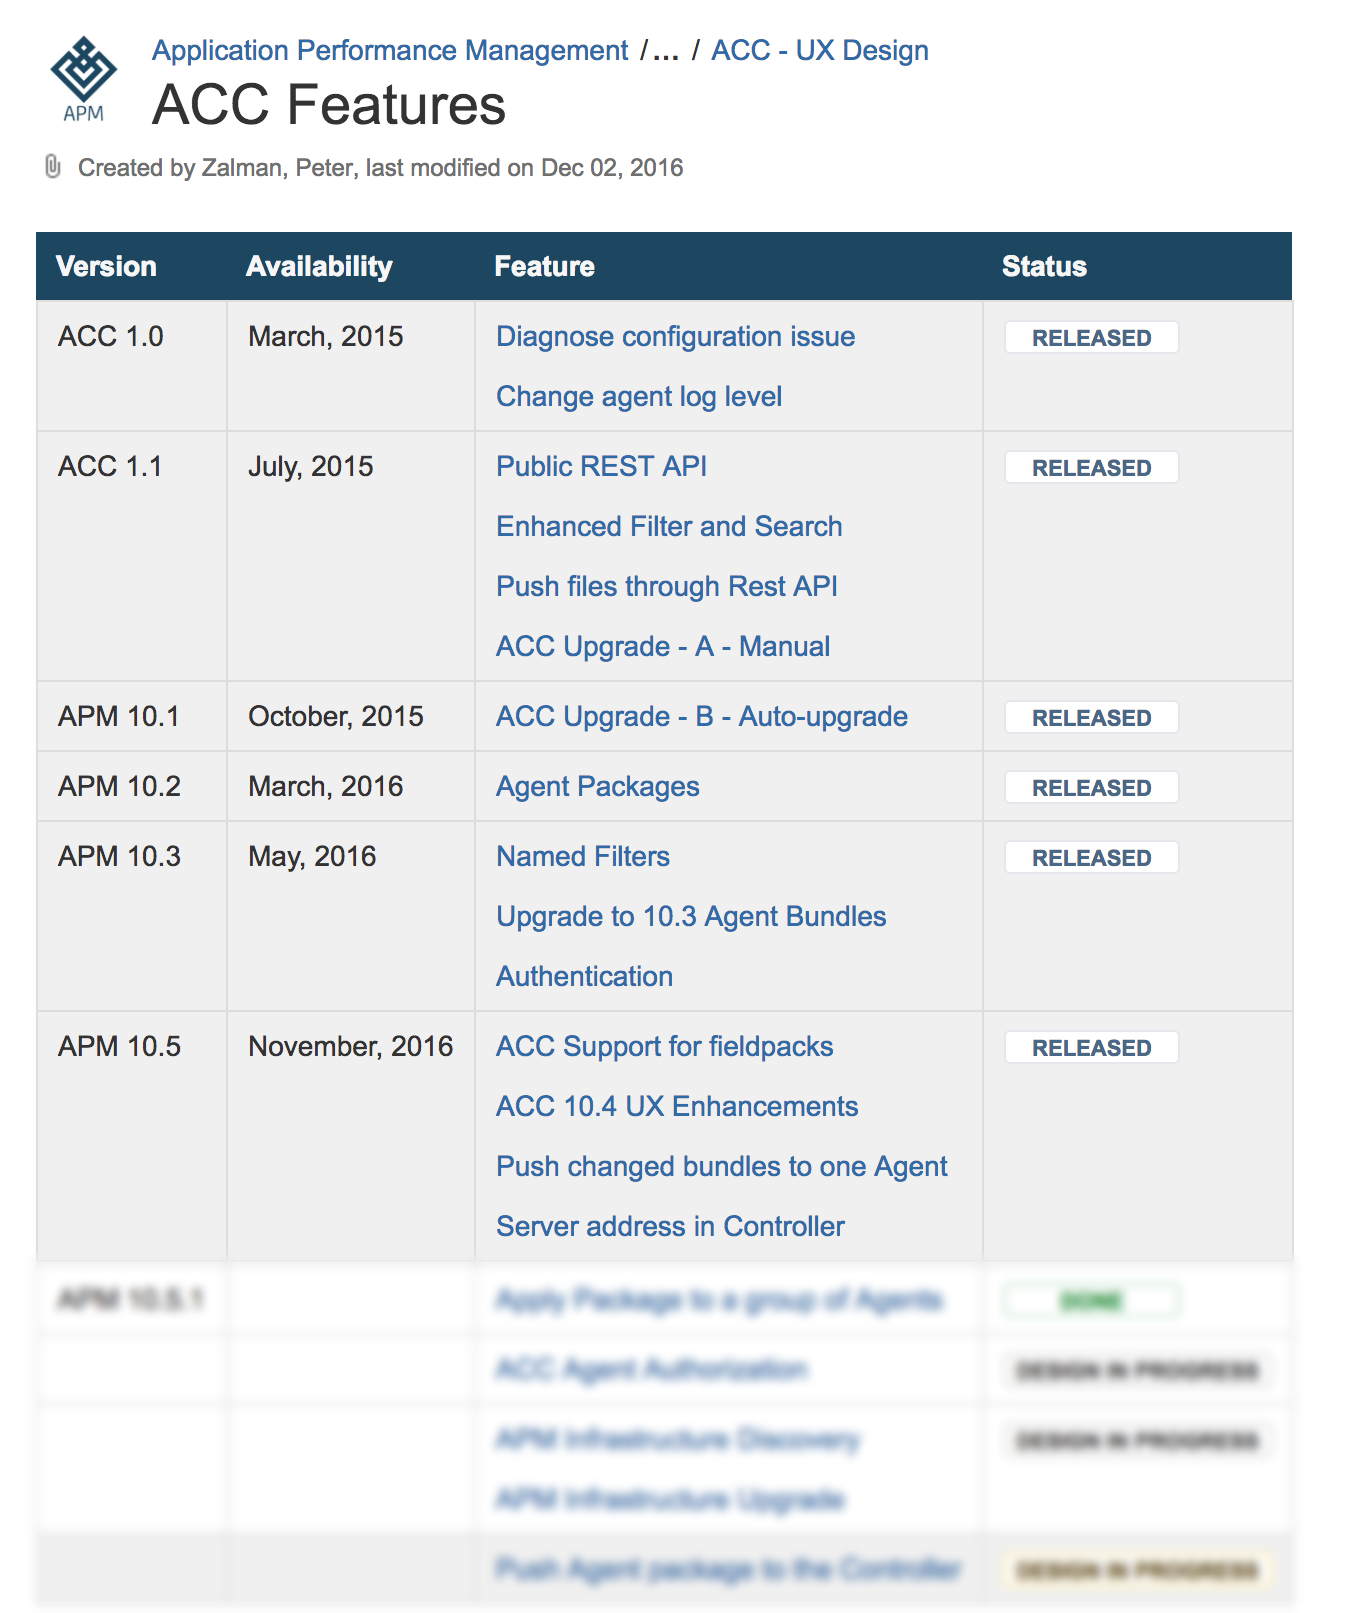Open Diagnose configuration issue link

pyautogui.click(x=675, y=337)
